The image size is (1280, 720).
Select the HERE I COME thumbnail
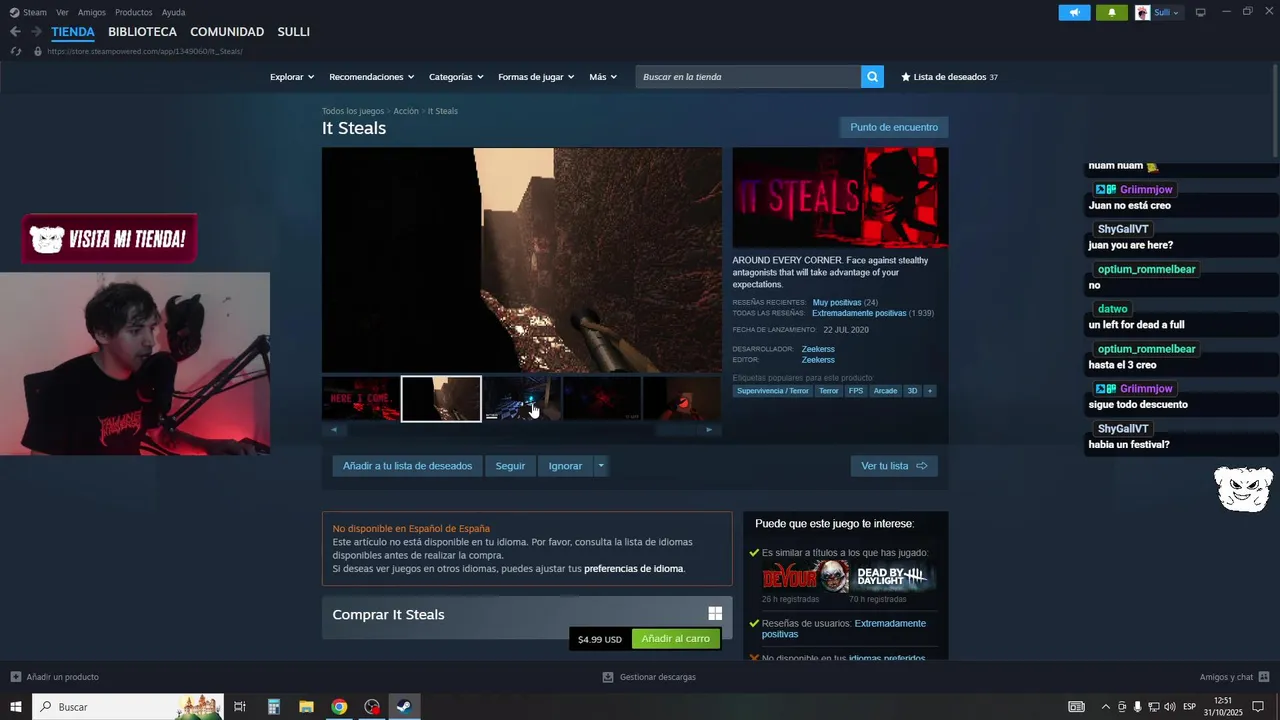click(361, 399)
